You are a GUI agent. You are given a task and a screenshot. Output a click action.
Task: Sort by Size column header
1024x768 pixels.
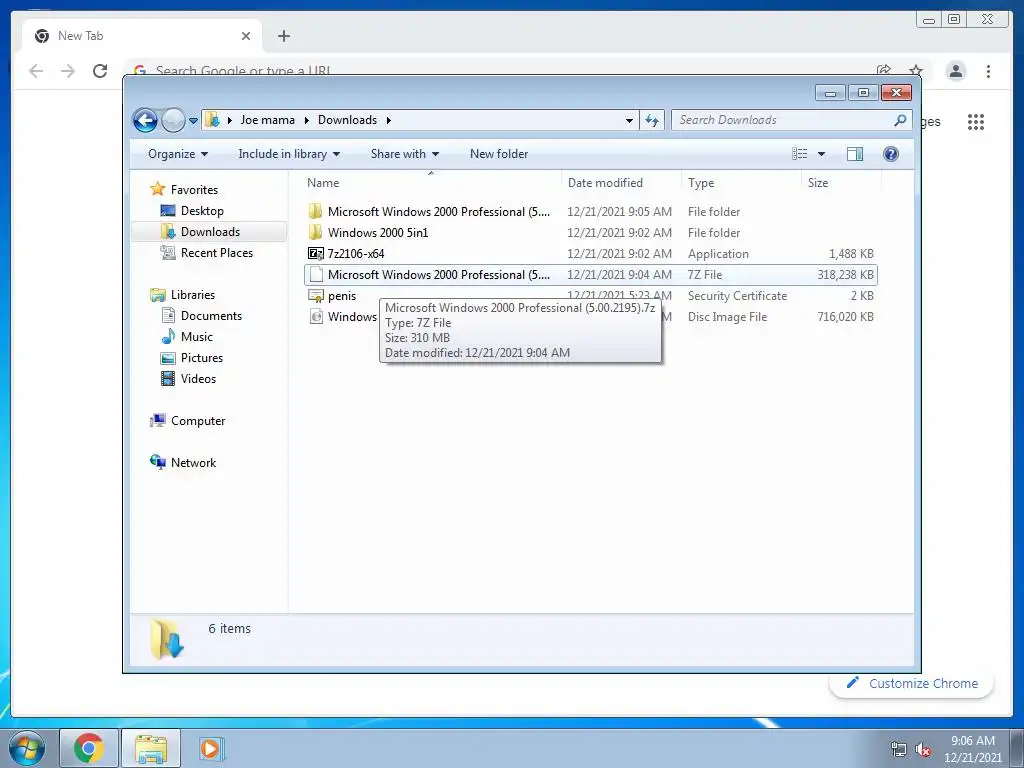[841, 183]
